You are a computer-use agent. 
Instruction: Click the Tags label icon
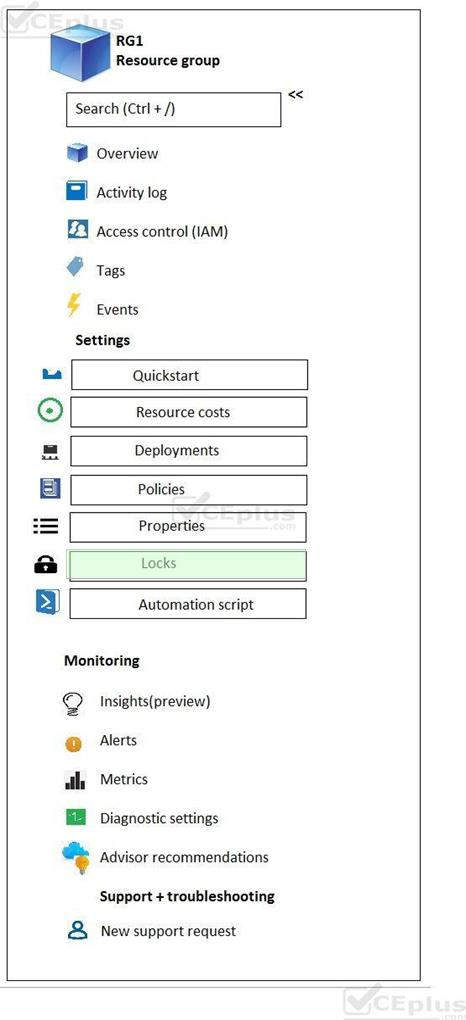pos(75,267)
